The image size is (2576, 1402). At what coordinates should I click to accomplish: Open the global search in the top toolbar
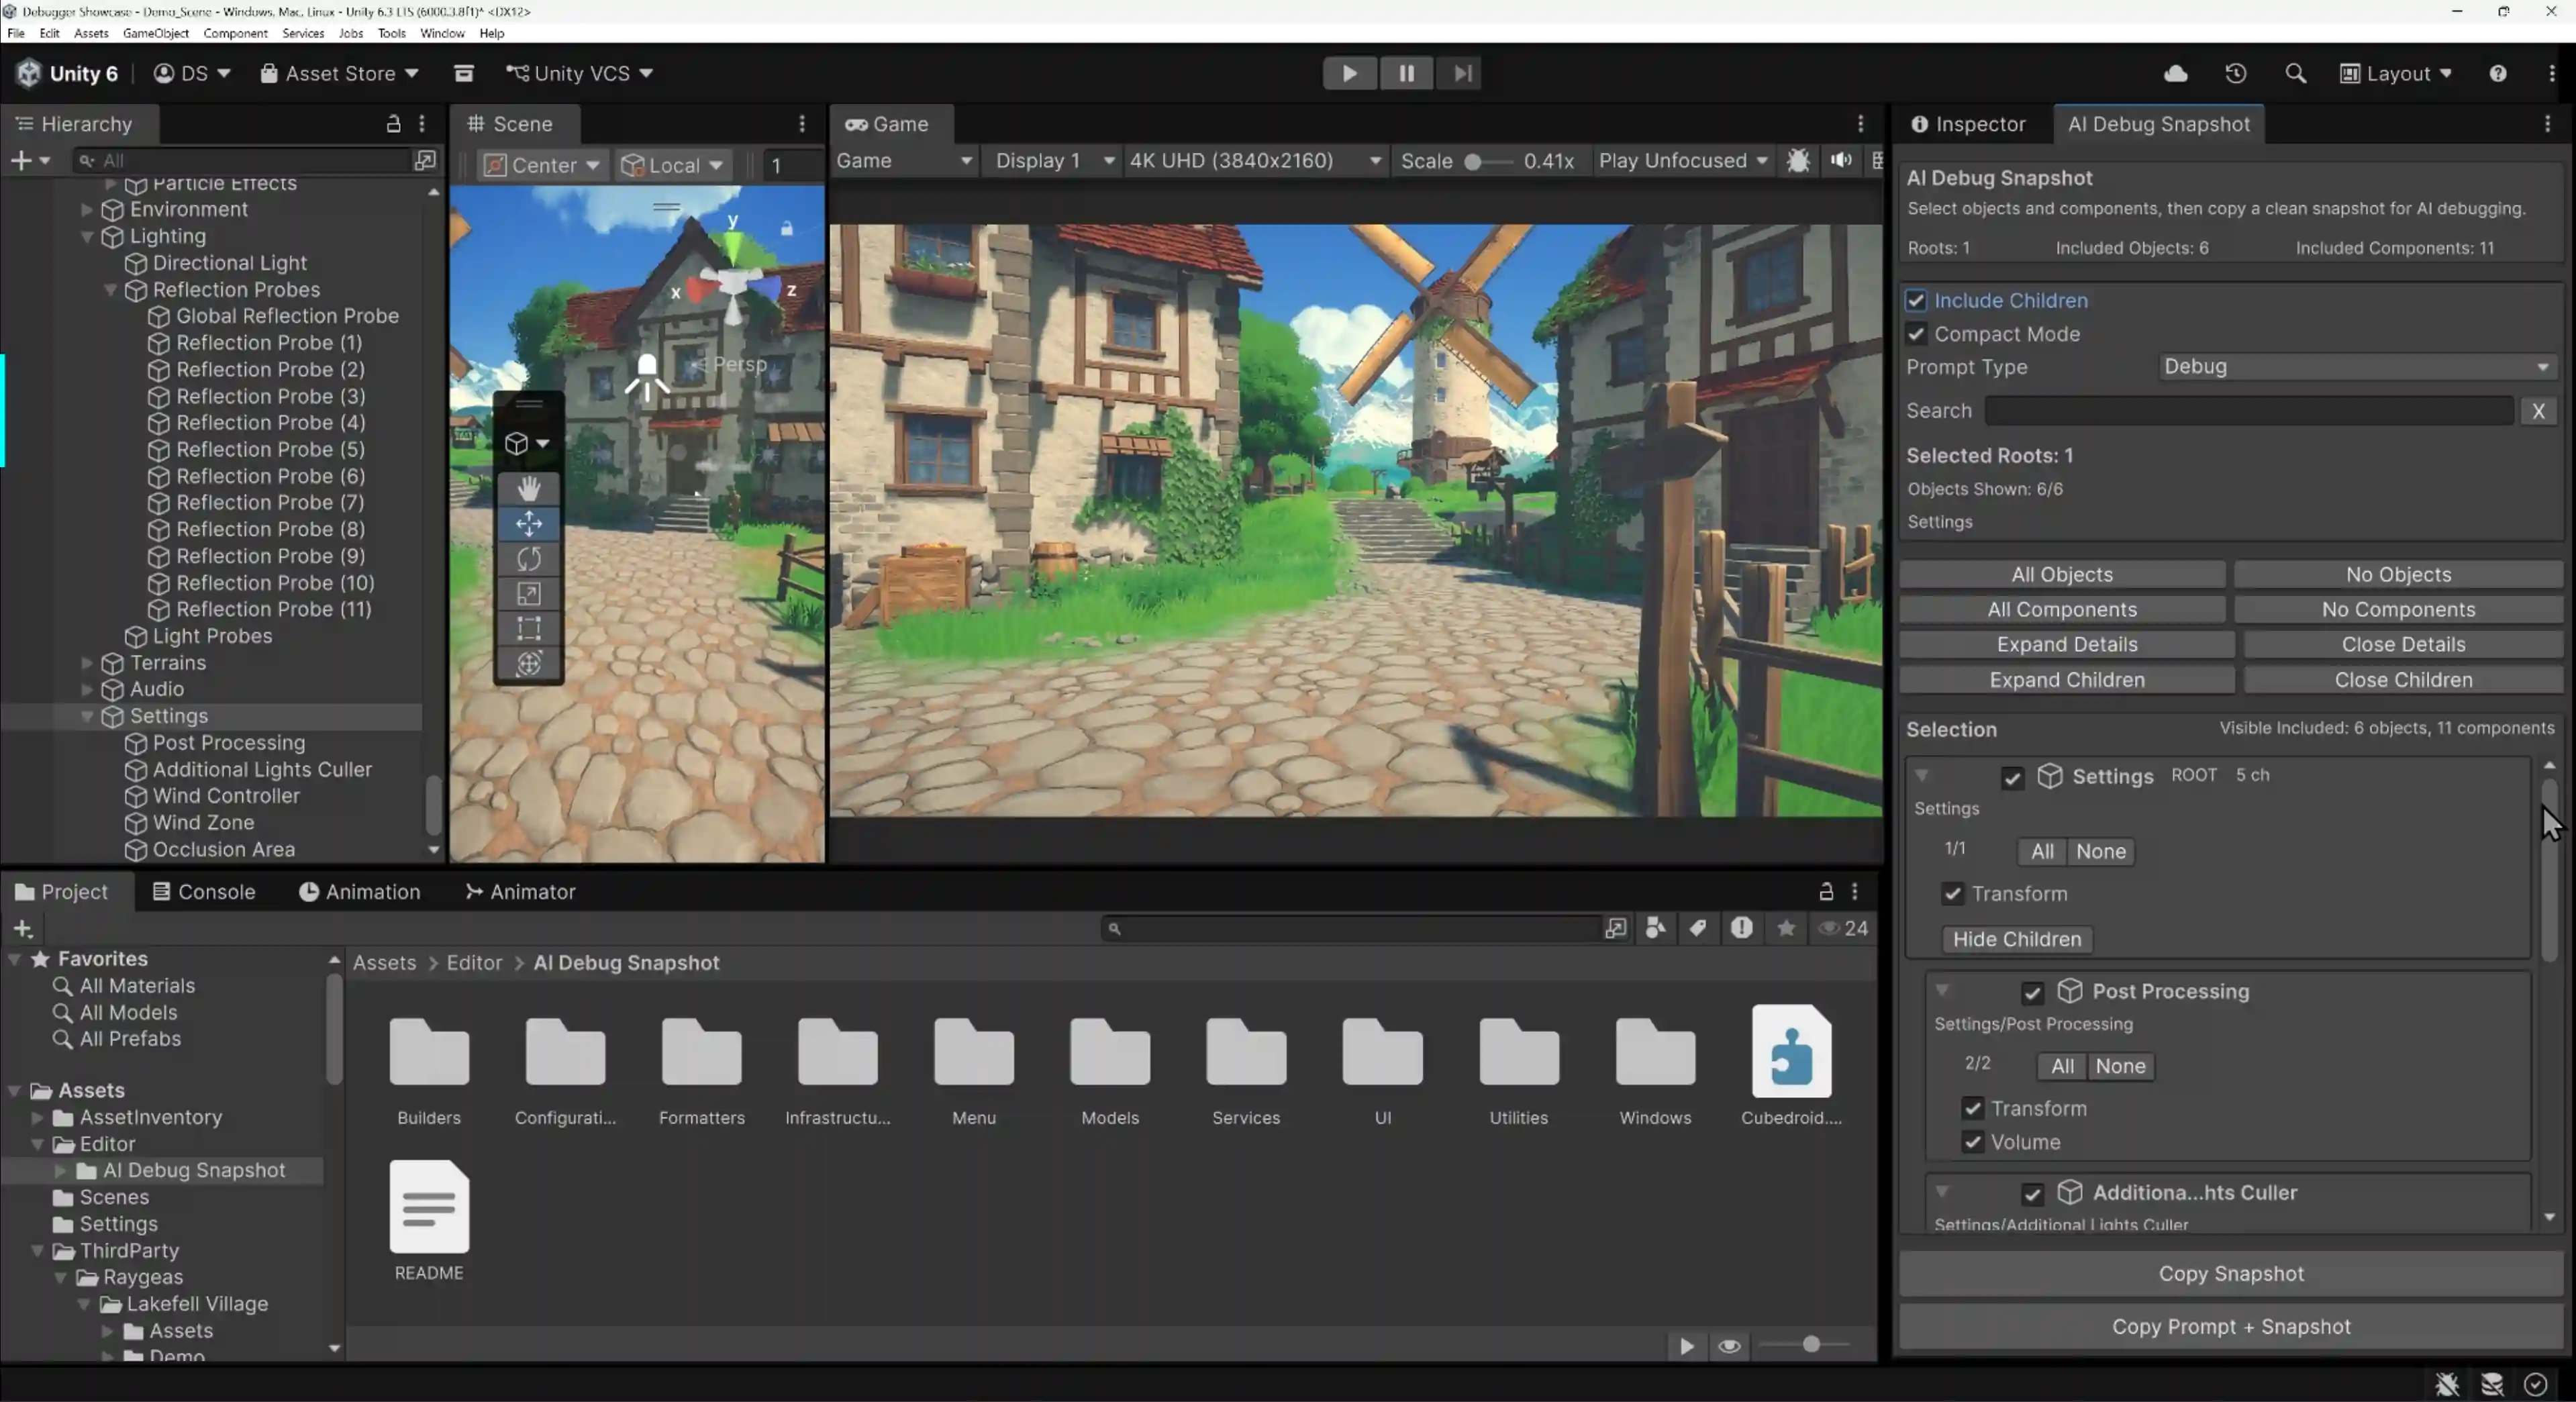(2296, 73)
